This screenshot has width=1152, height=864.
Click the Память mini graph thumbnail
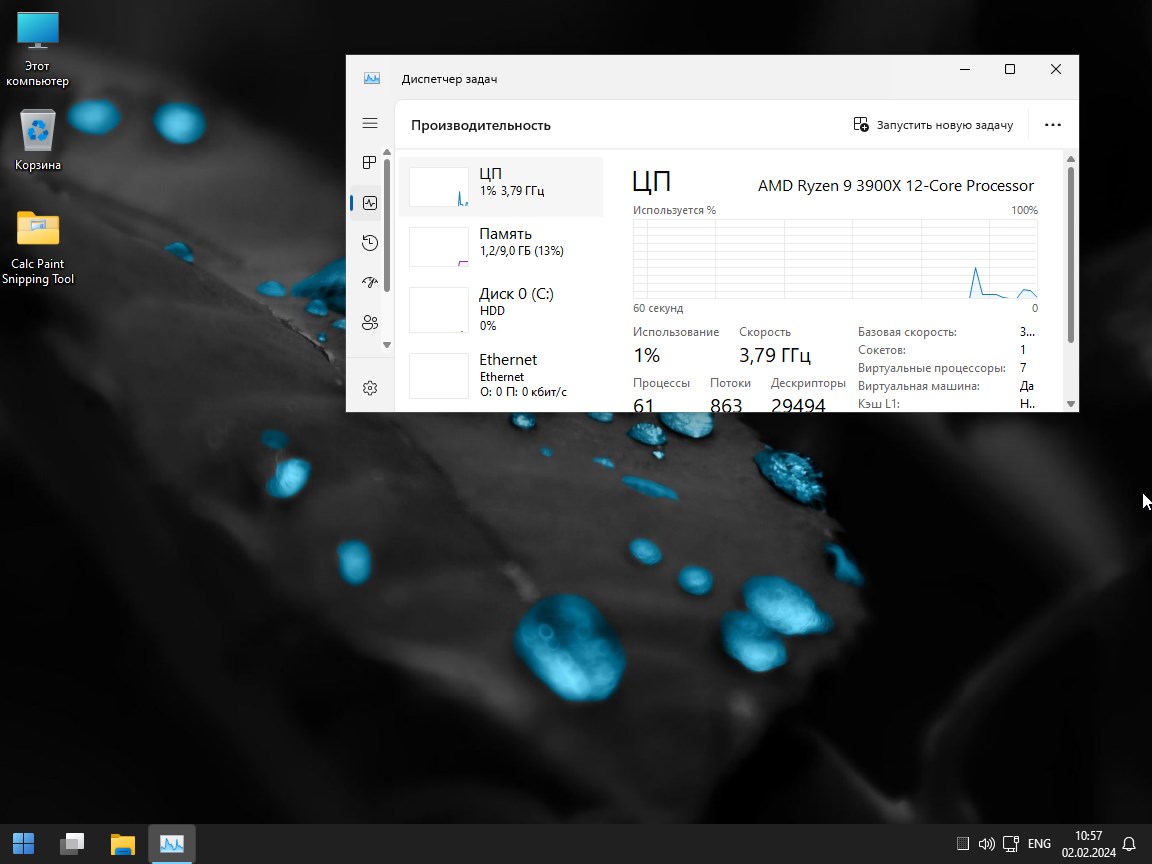[x=439, y=247]
